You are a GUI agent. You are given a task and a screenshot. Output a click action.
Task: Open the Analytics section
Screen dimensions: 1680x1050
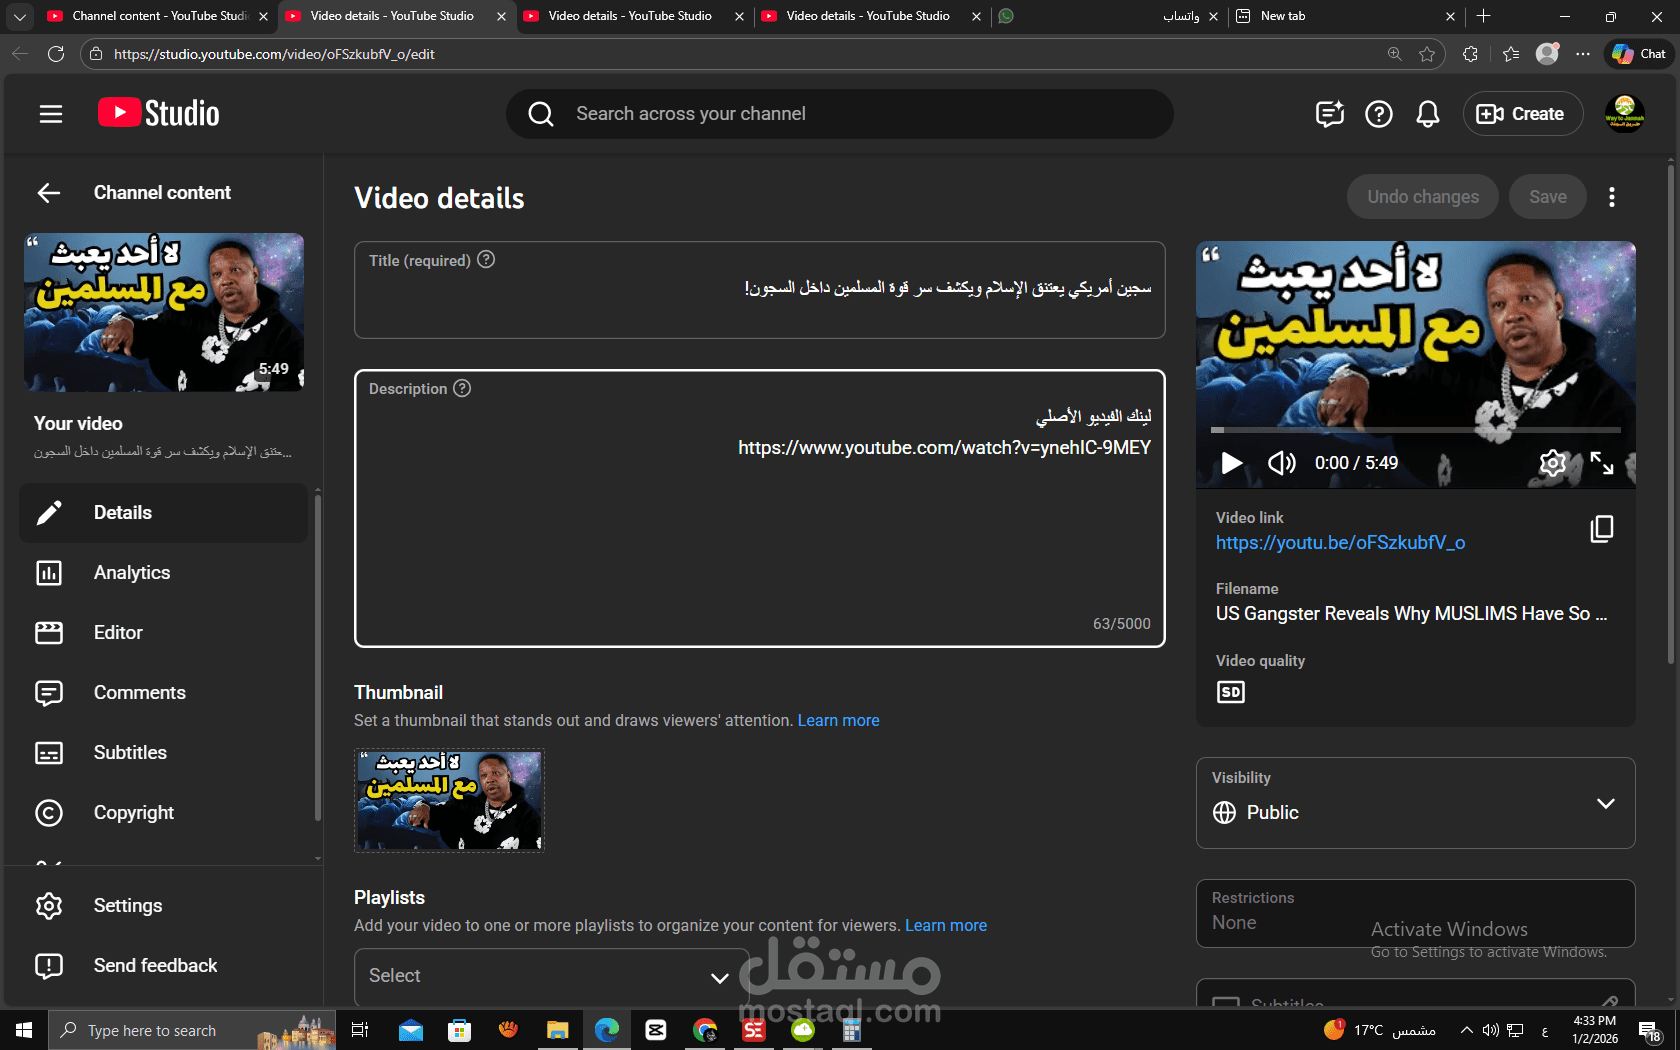131,572
